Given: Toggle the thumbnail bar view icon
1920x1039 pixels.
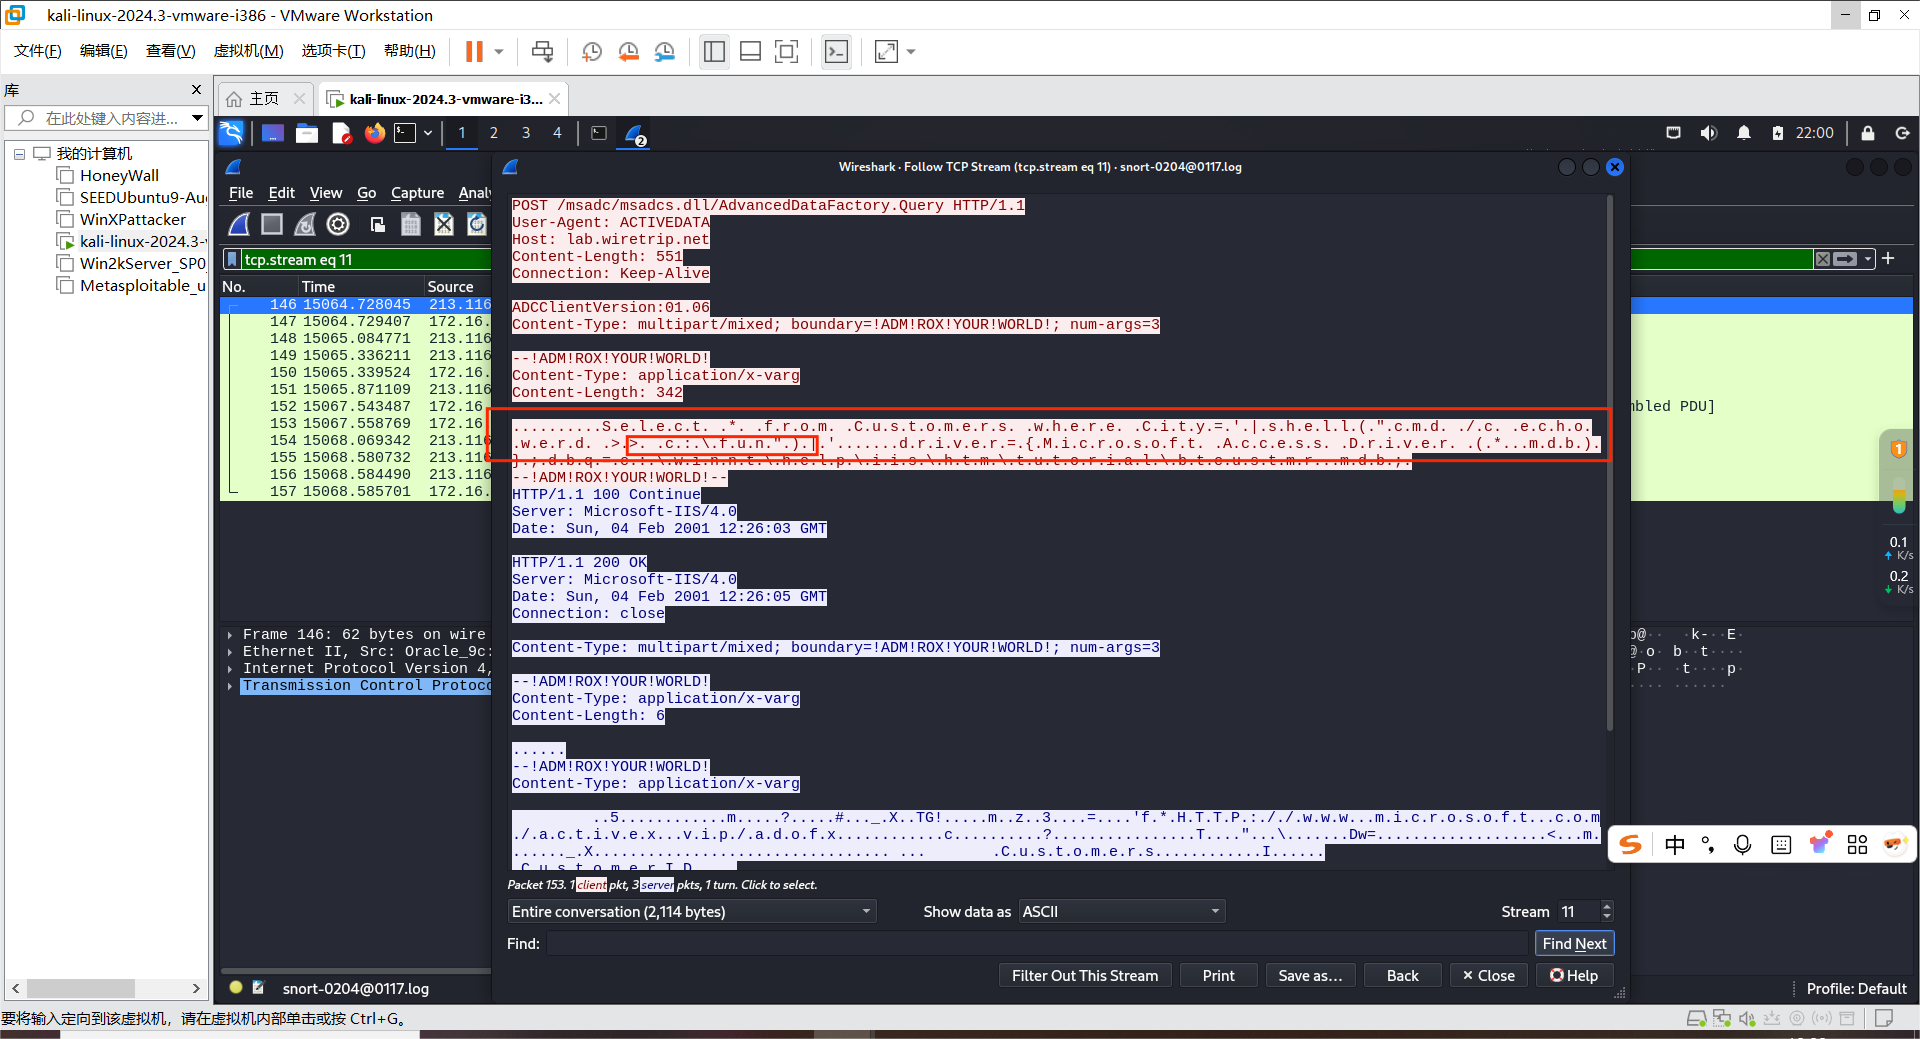Looking at the screenshot, I should (x=750, y=51).
